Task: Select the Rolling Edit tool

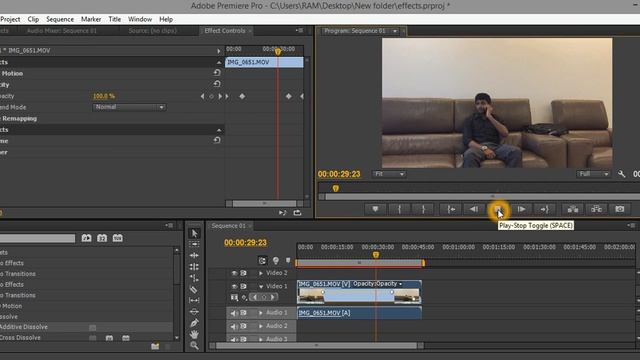Action: 194,267
